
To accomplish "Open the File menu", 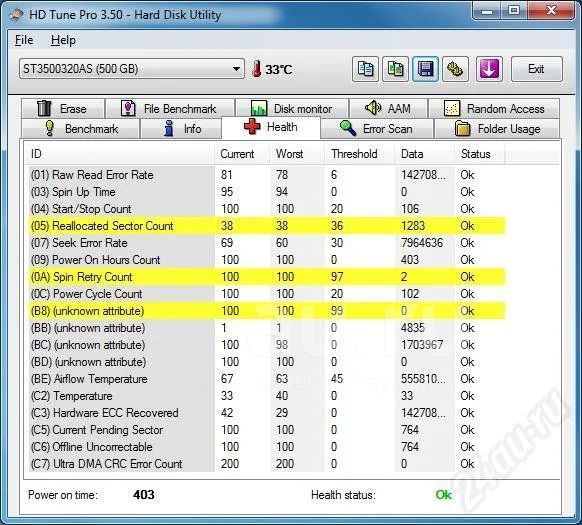I will point(24,40).
